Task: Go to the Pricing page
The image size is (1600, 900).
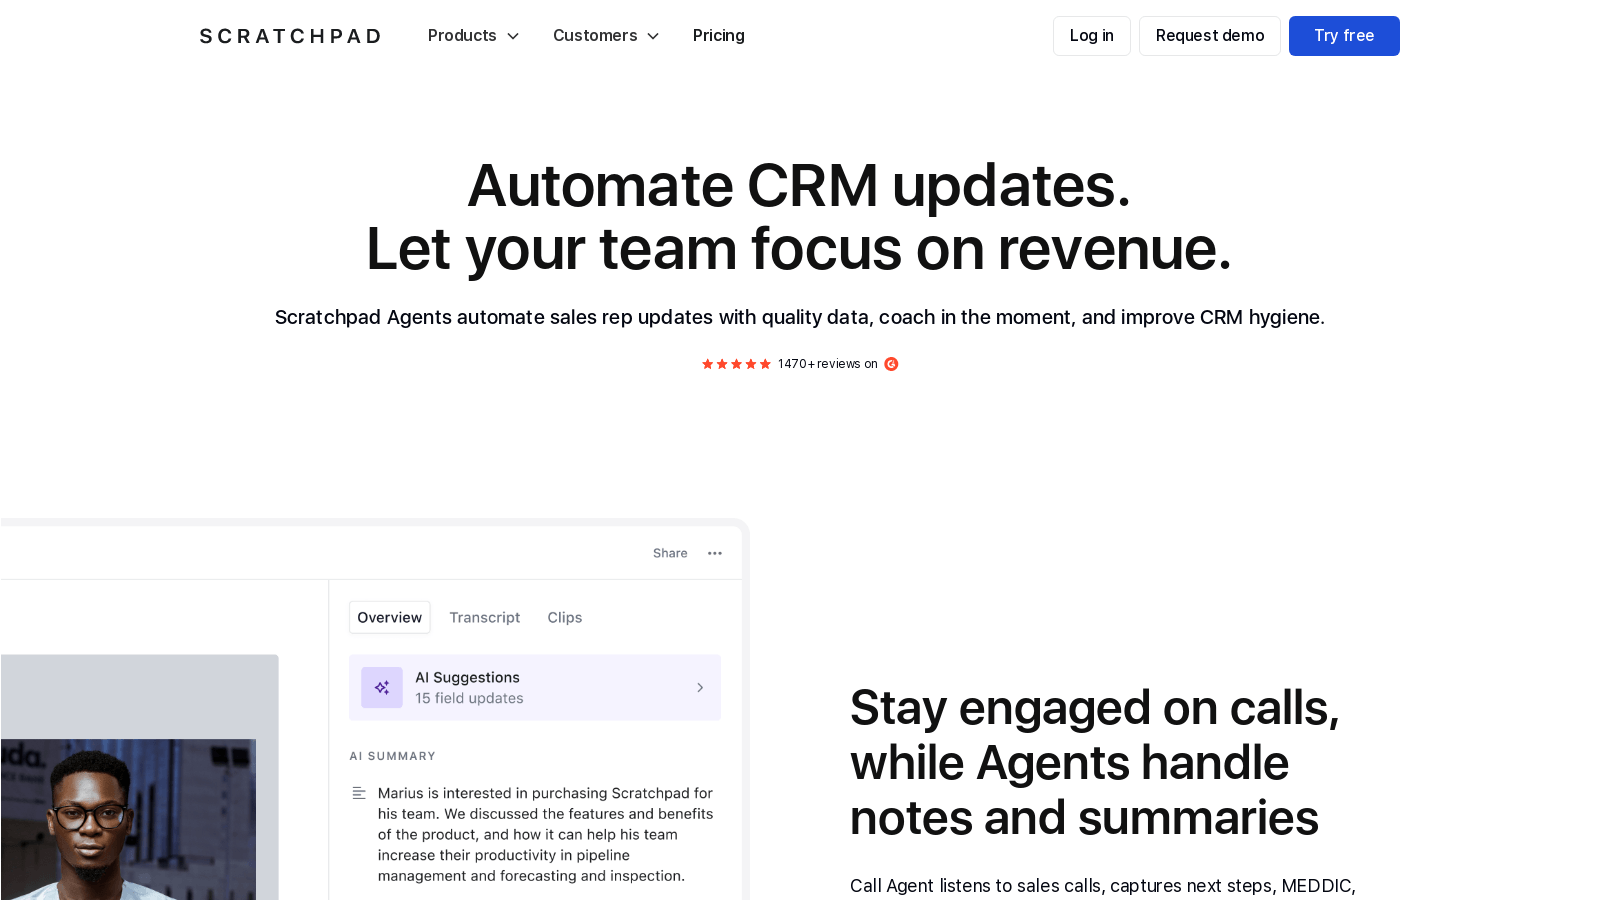Action: coord(718,36)
